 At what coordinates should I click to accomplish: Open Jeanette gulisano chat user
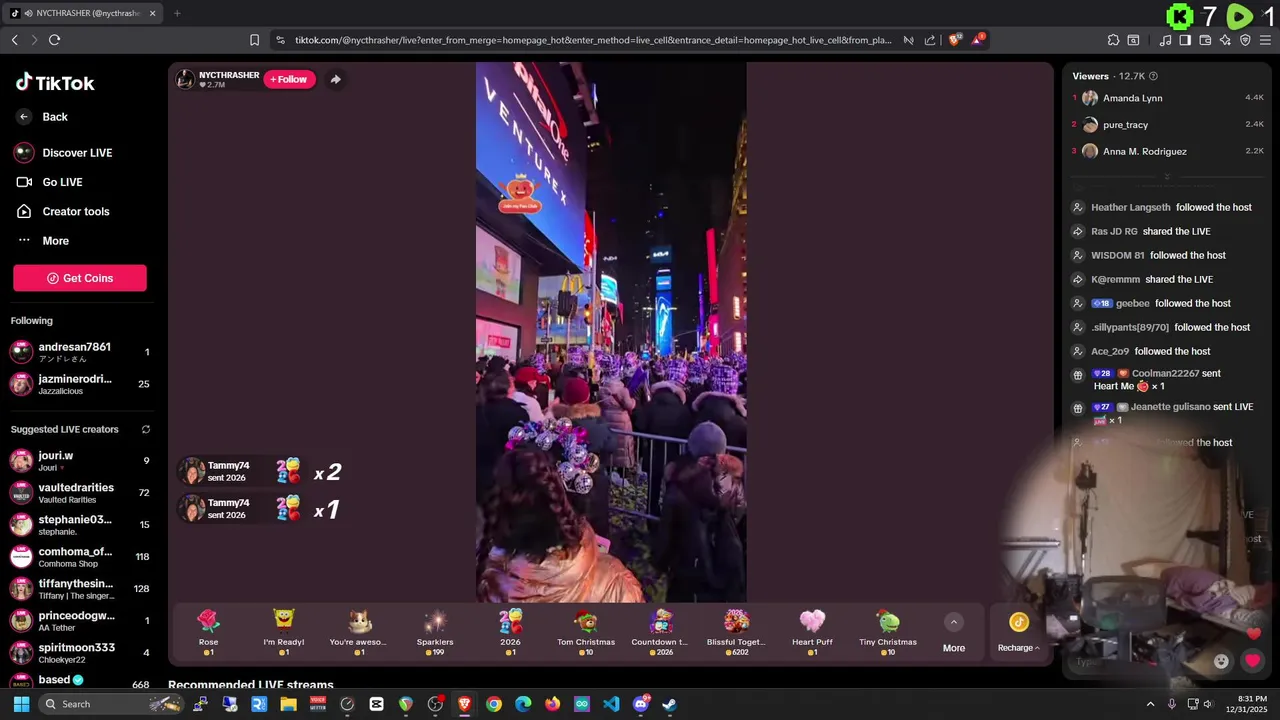click(x=1170, y=407)
